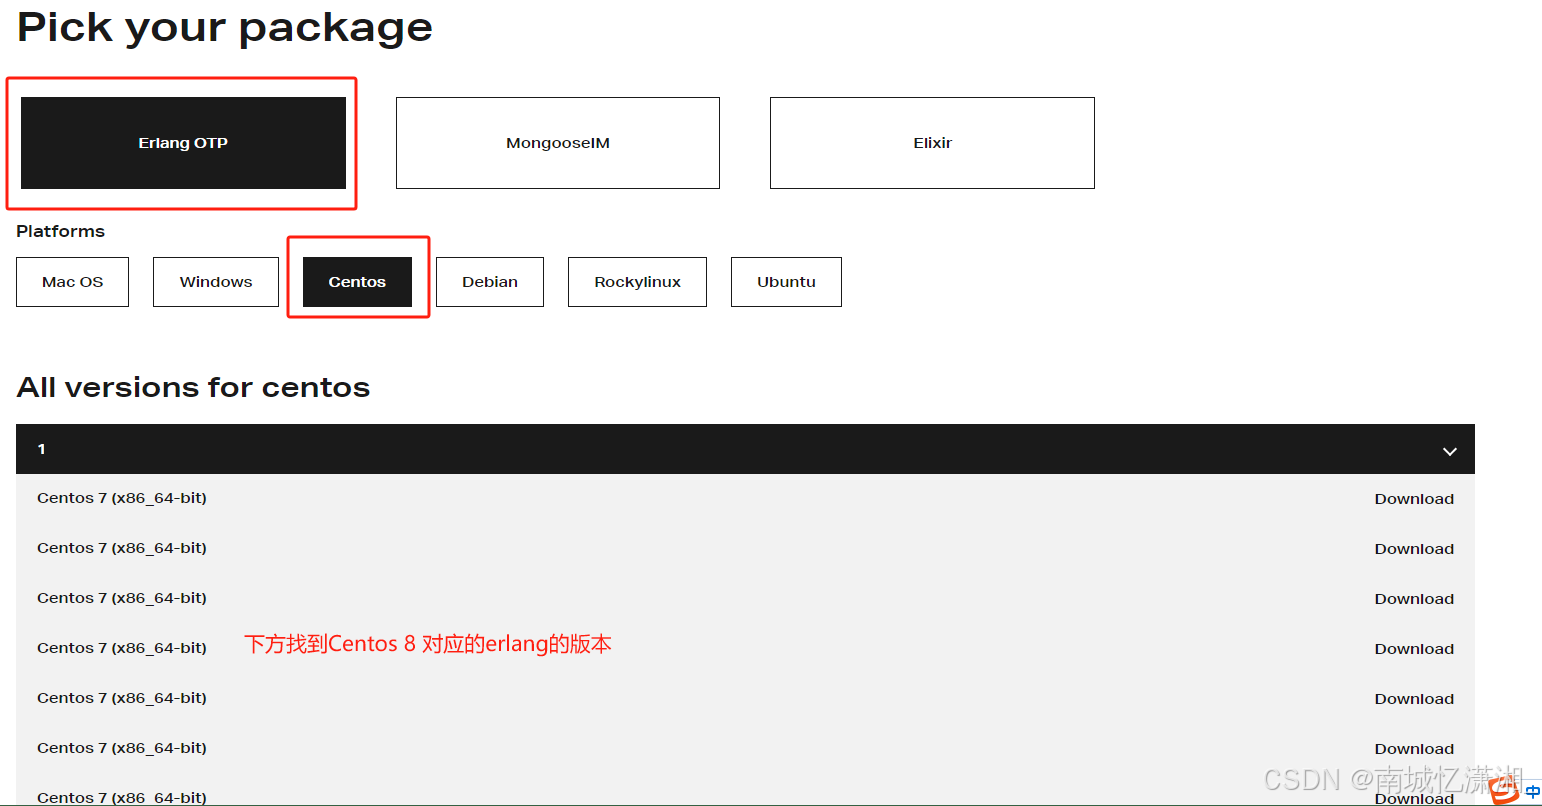Image resolution: width=1542 pixels, height=806 pixels.
Task: Pick the Elixir package
Action: (932, 143)
